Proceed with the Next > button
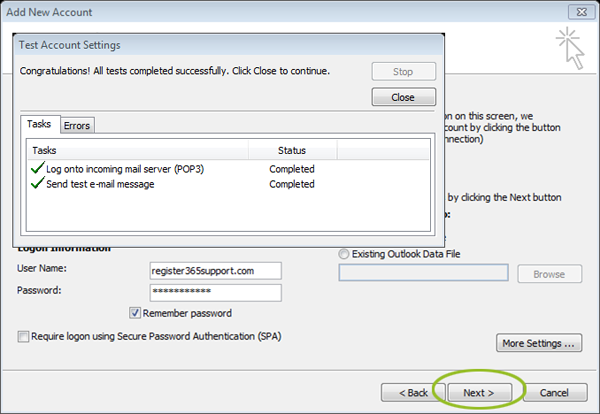600x414 pixels. (479, 393)
